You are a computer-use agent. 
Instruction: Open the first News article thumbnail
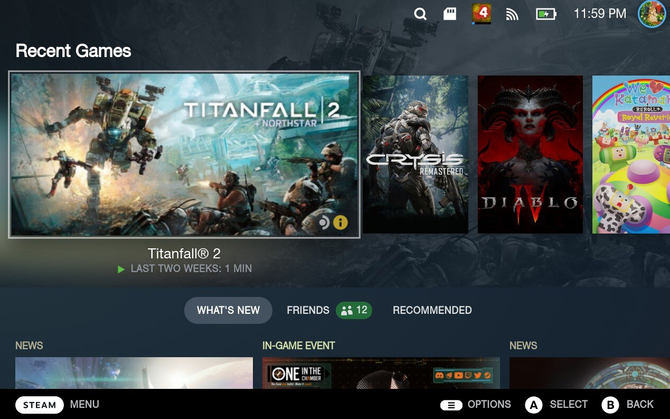(x=134, y=373)
